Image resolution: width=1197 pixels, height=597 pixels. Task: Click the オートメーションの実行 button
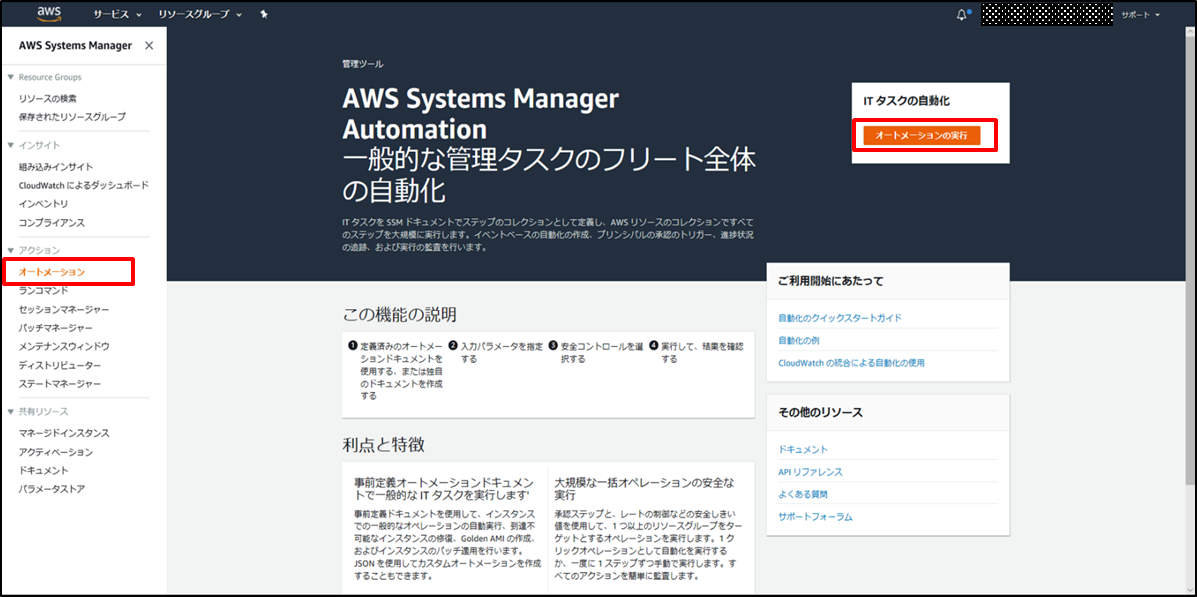tap(921, 135)
